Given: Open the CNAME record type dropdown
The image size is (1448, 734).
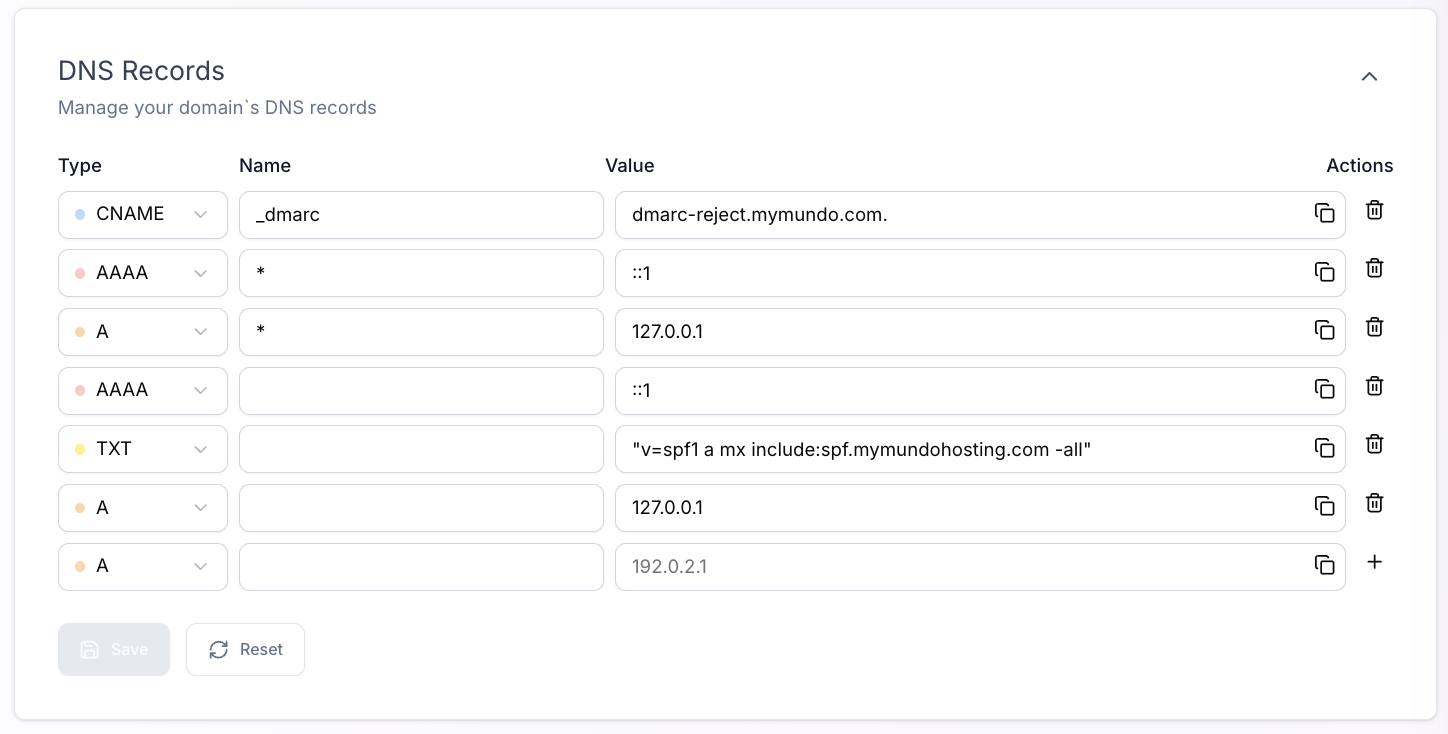Looking at the screenshot, I should click(142, 214).
